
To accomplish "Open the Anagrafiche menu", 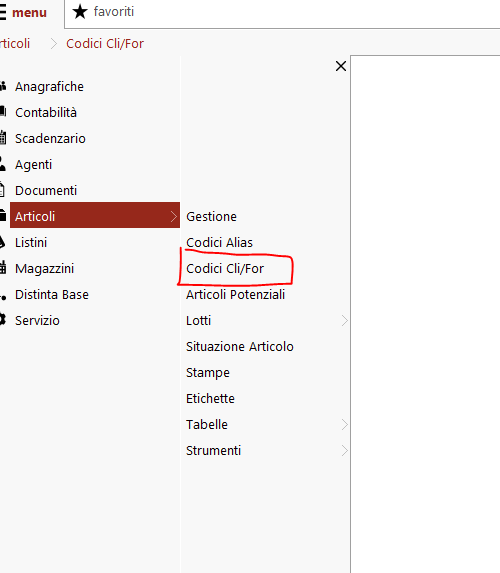I will 49,87.
